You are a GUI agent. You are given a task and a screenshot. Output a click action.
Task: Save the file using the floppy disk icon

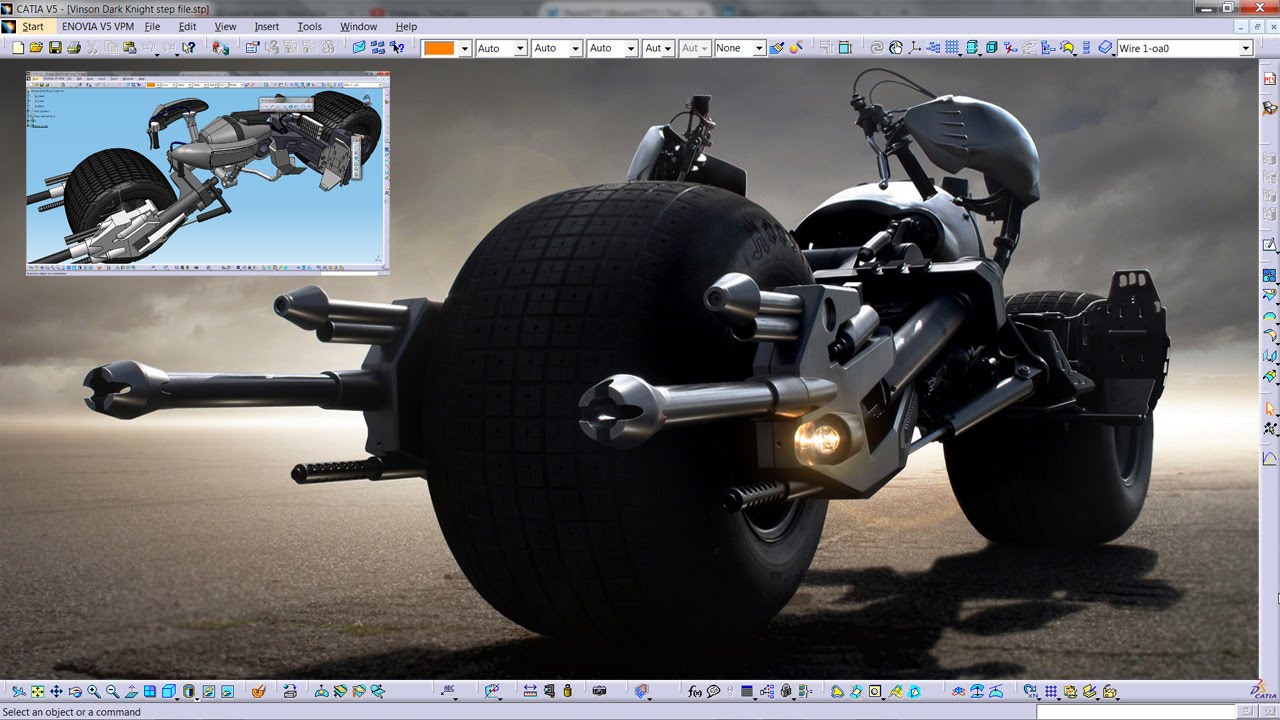click(55, 47)
